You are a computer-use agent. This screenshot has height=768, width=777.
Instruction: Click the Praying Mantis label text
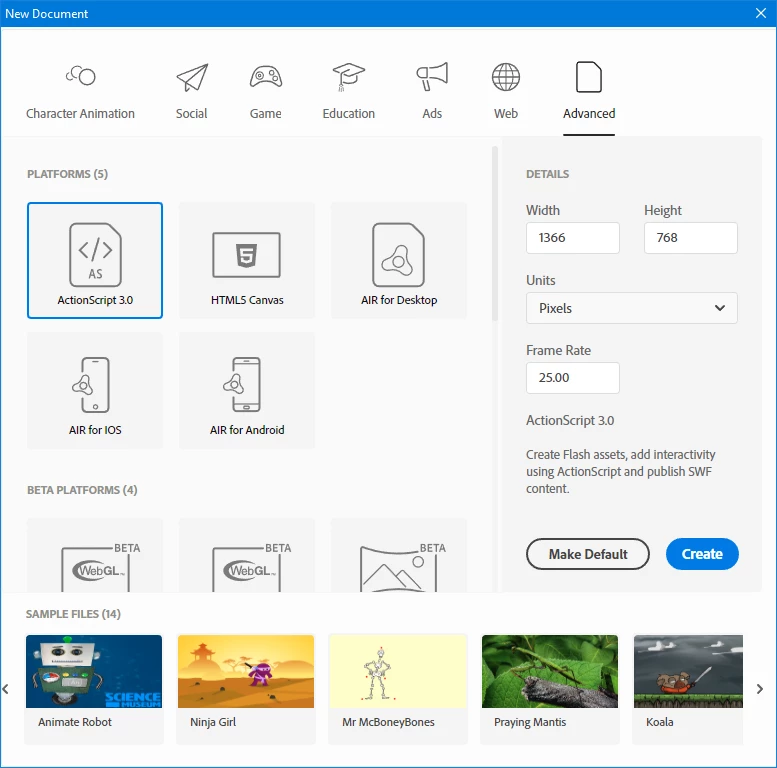pyautogui.click(x=530, y=722)
